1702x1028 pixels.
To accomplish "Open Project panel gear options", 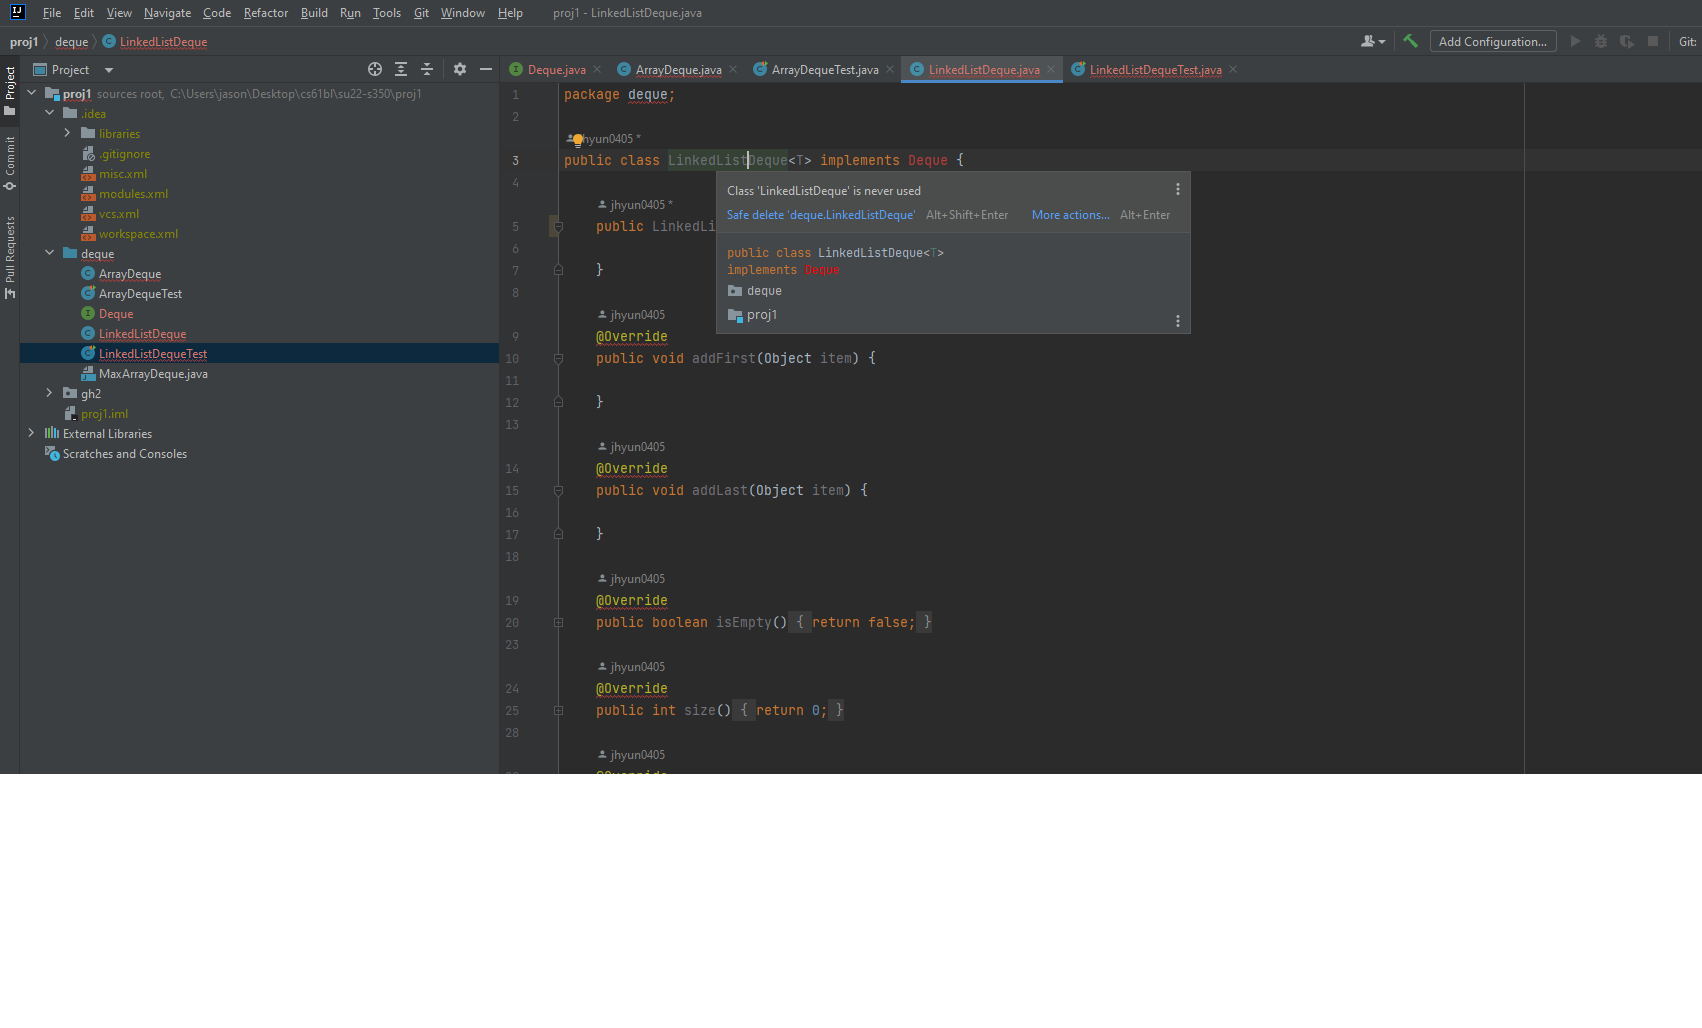I will coord(460,69).
